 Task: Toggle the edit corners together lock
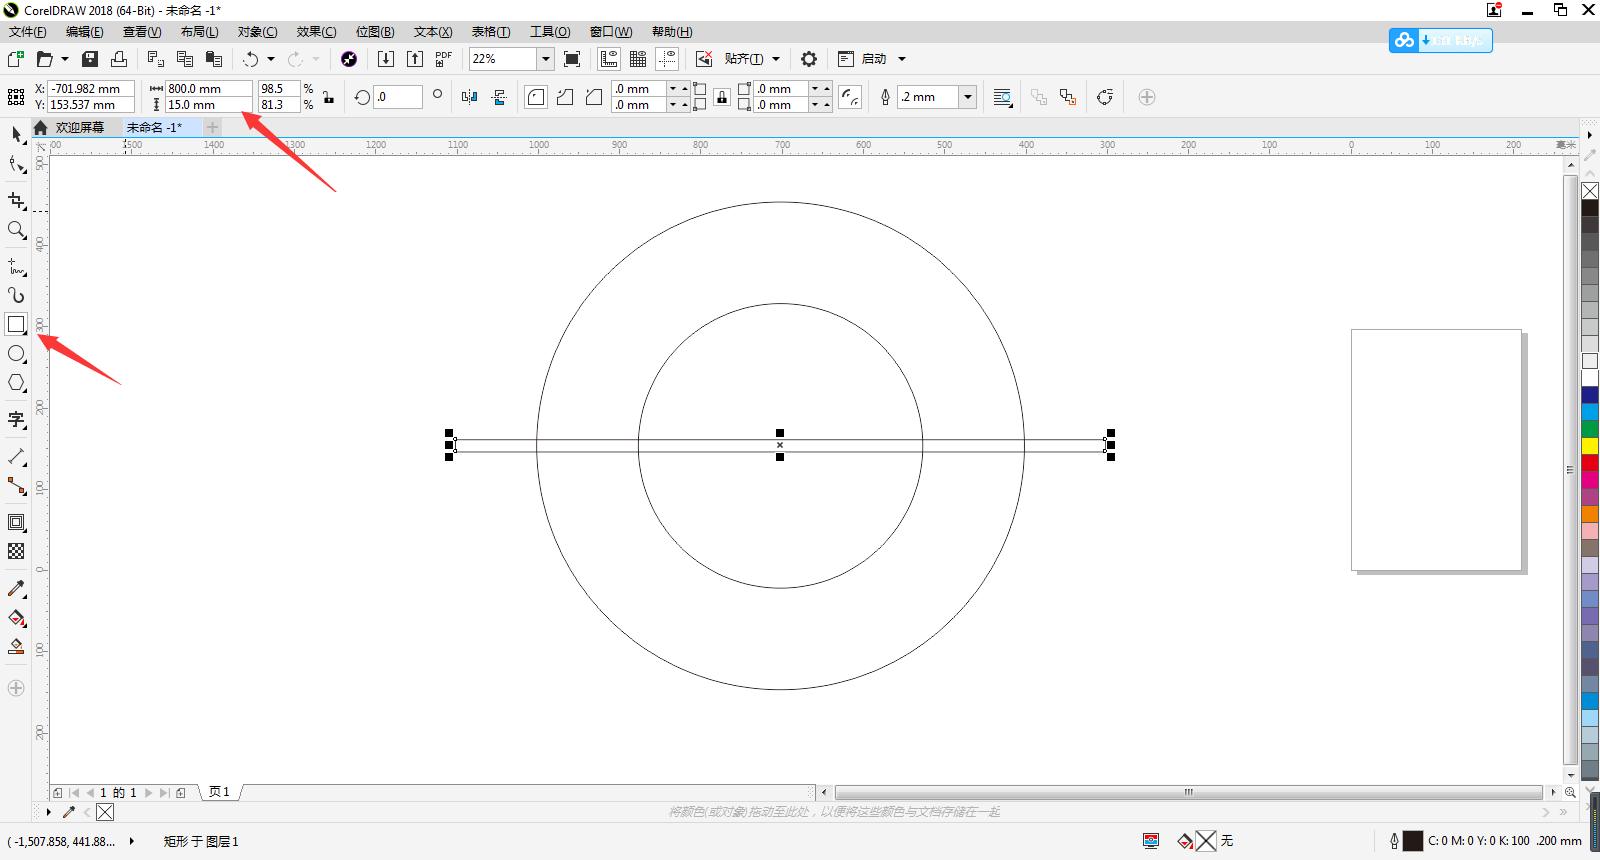(721, 97)
